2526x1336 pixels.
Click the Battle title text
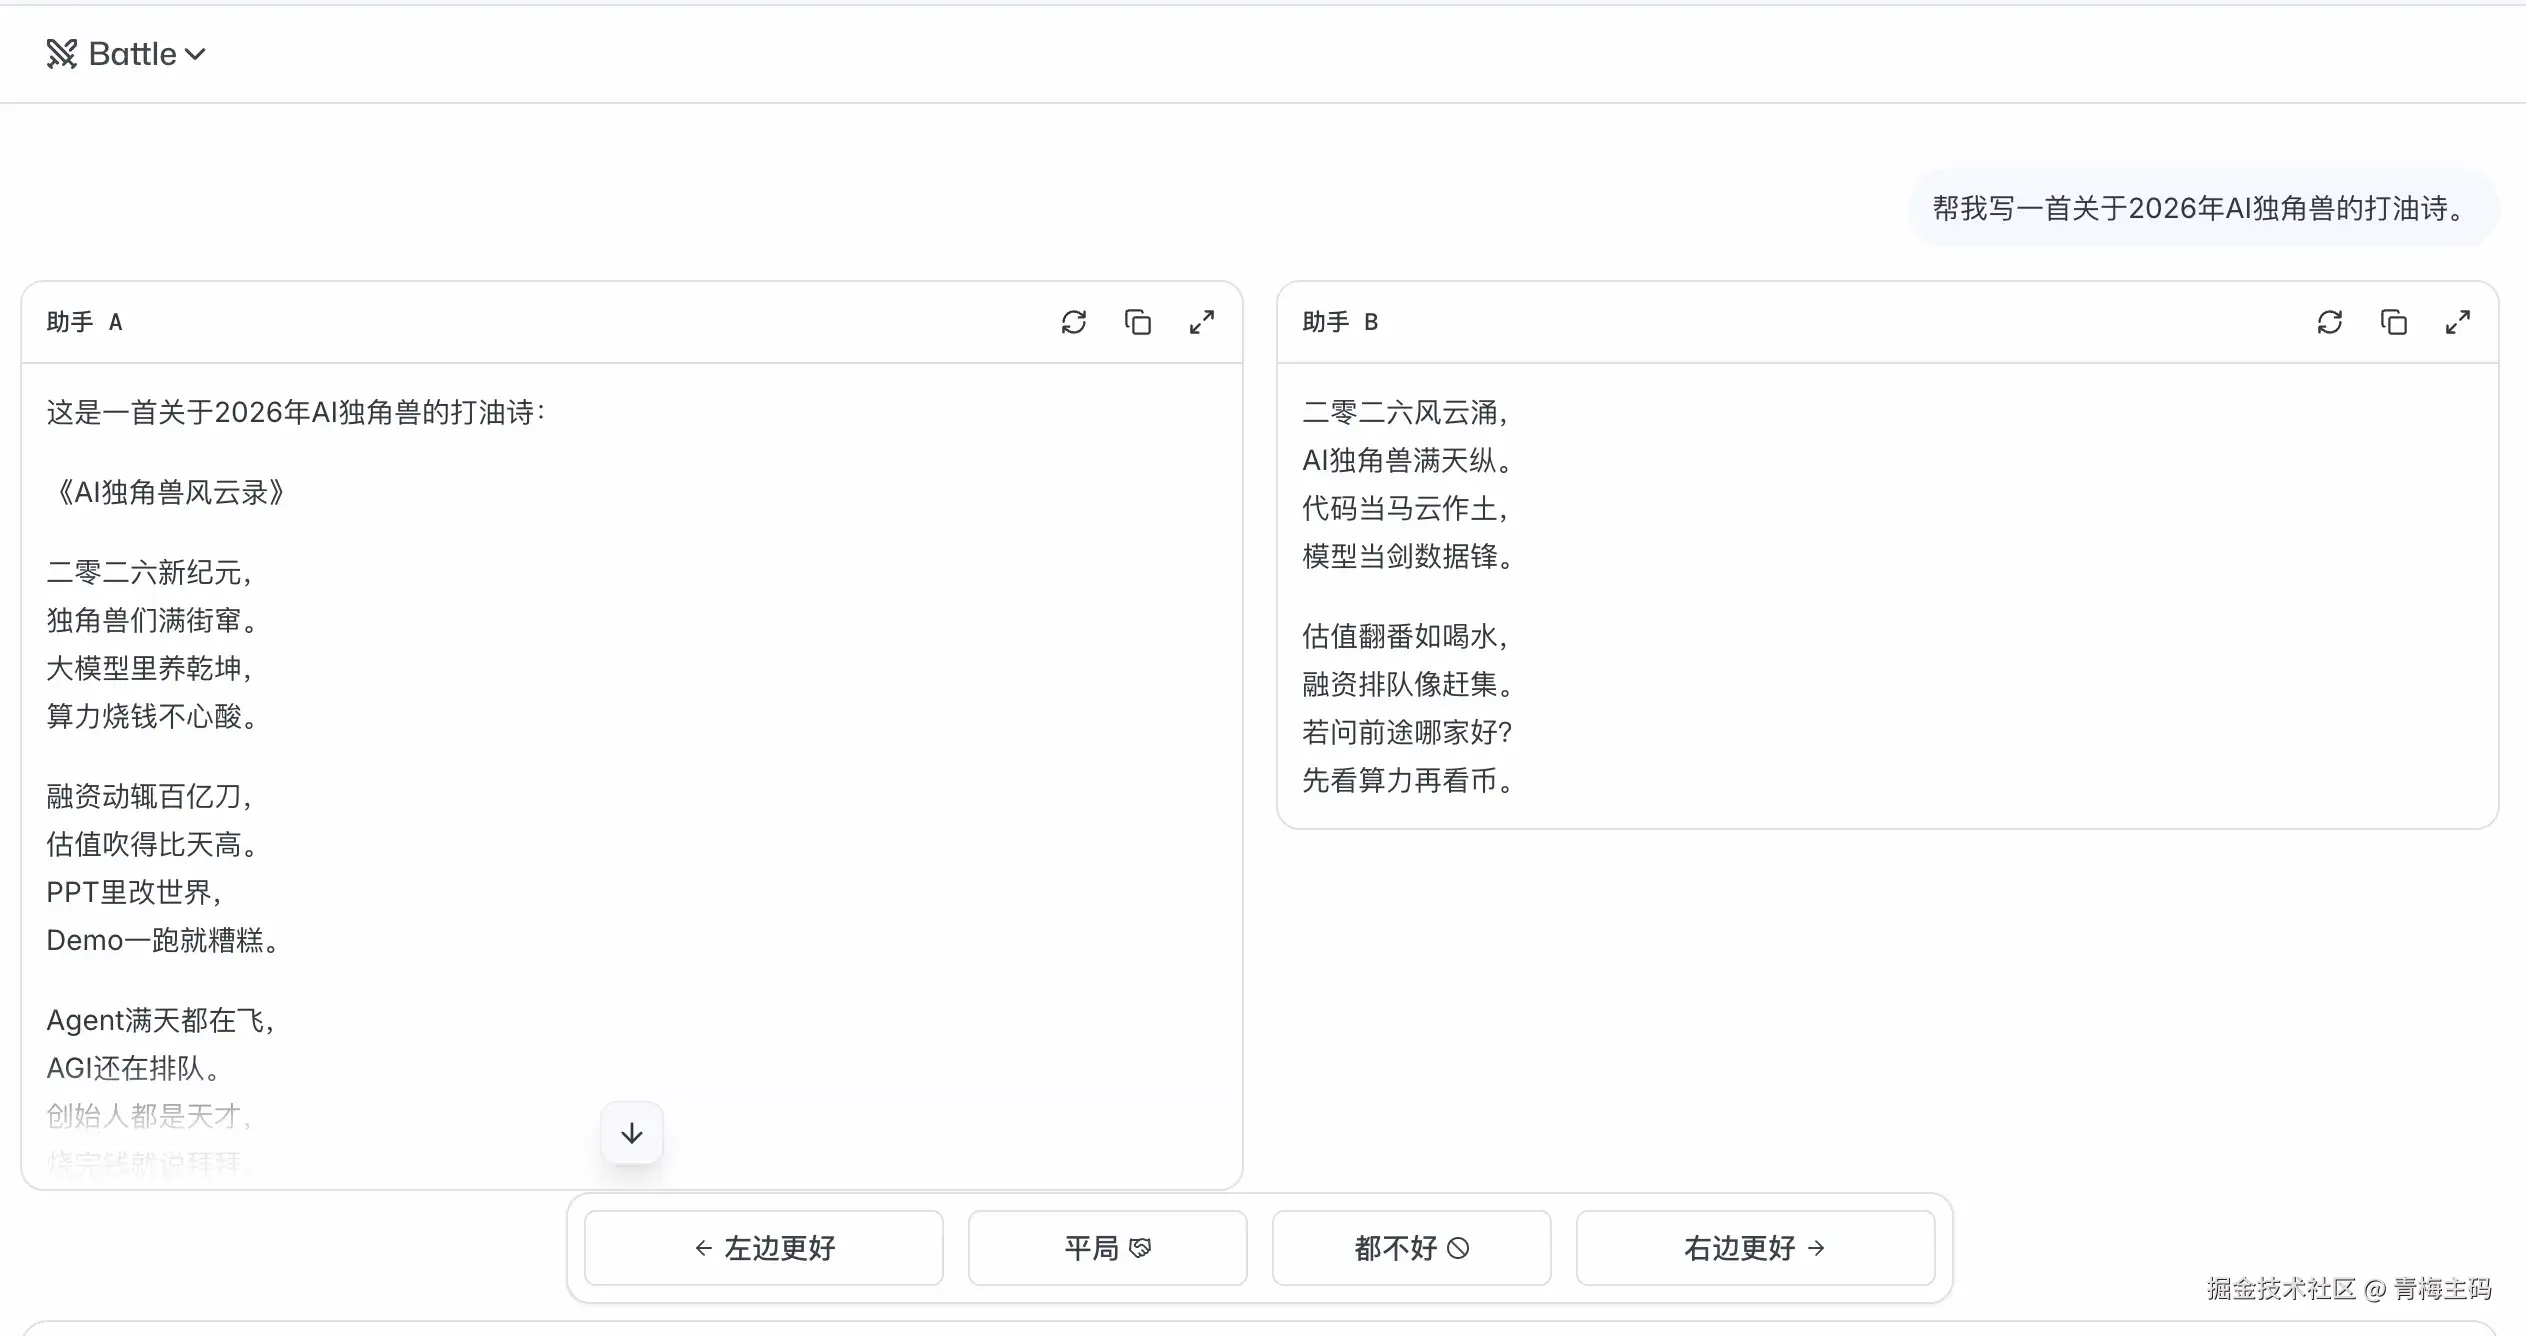pyautogui.click(x=132, y=54)
